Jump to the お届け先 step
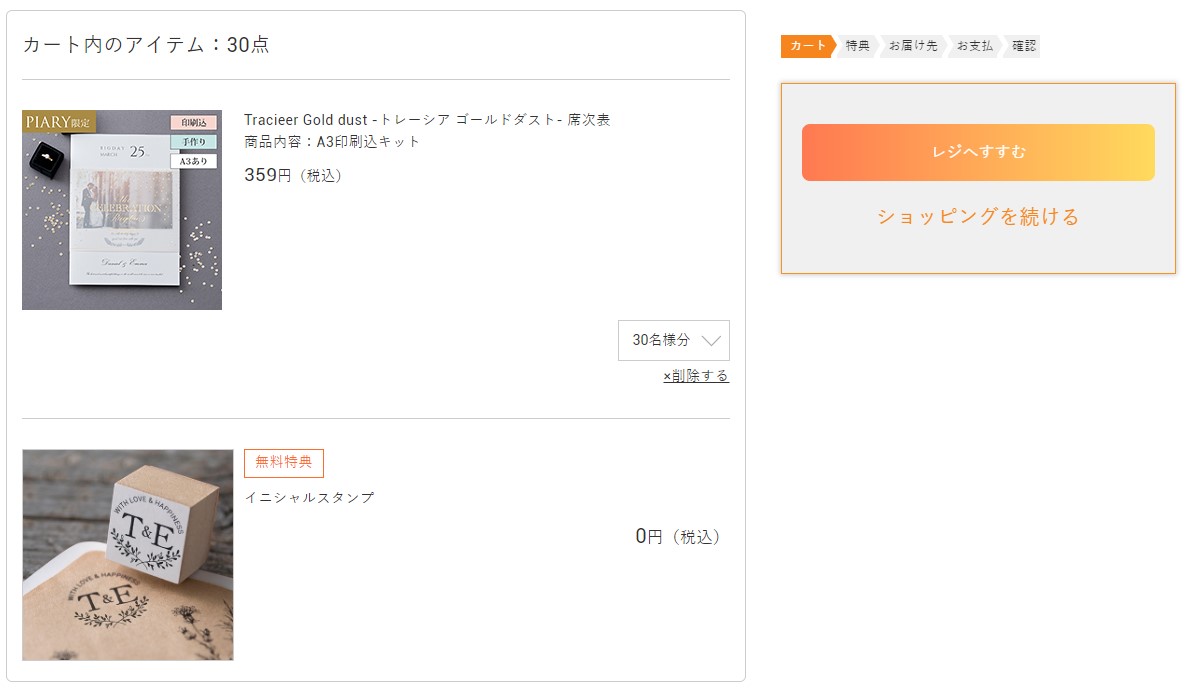 [913, 46]
